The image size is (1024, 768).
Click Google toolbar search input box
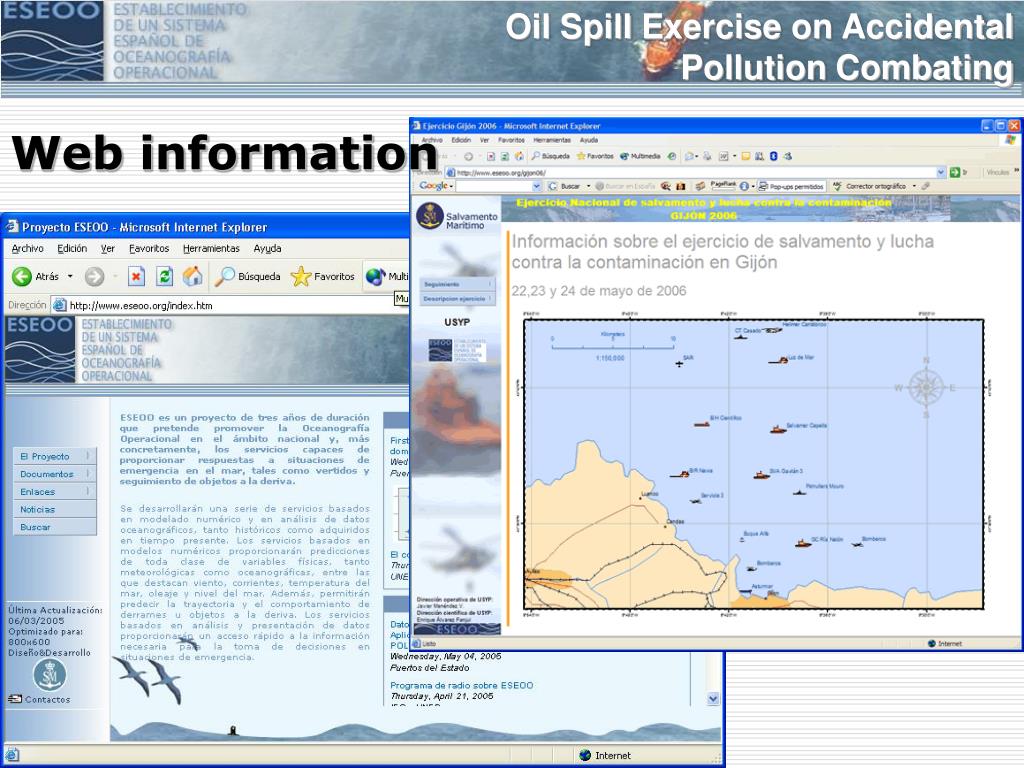pos(494,187)
